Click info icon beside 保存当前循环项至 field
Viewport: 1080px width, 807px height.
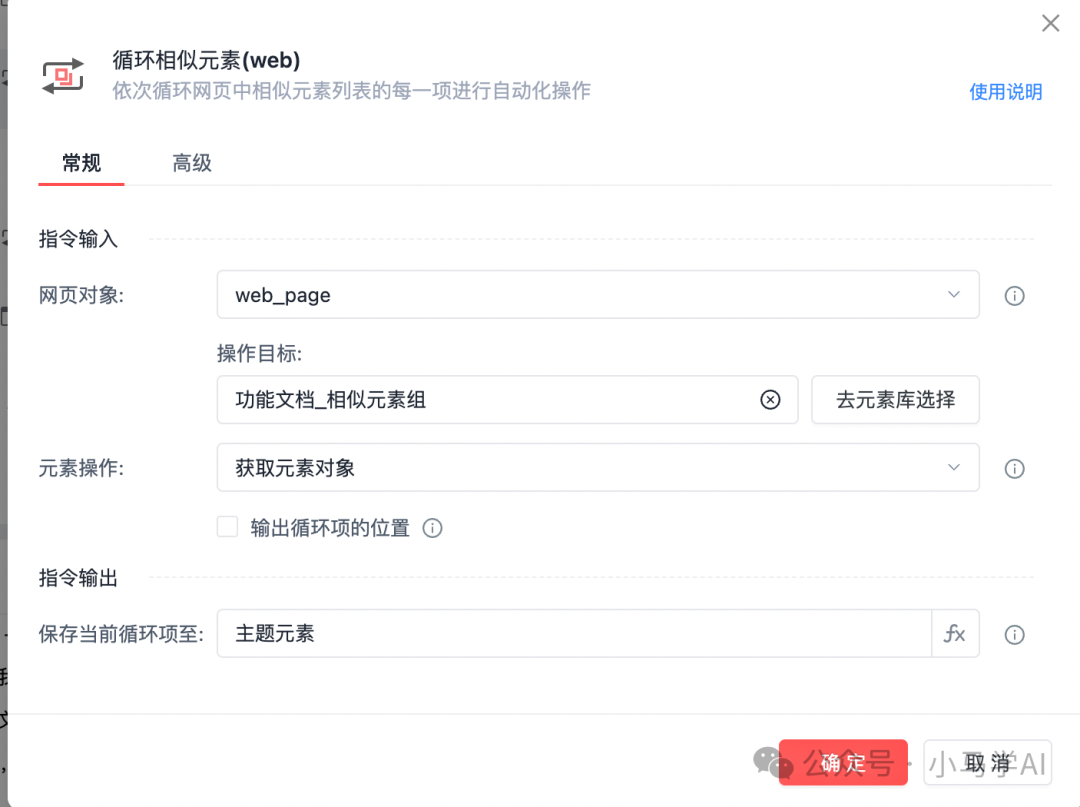(1014, 635)
